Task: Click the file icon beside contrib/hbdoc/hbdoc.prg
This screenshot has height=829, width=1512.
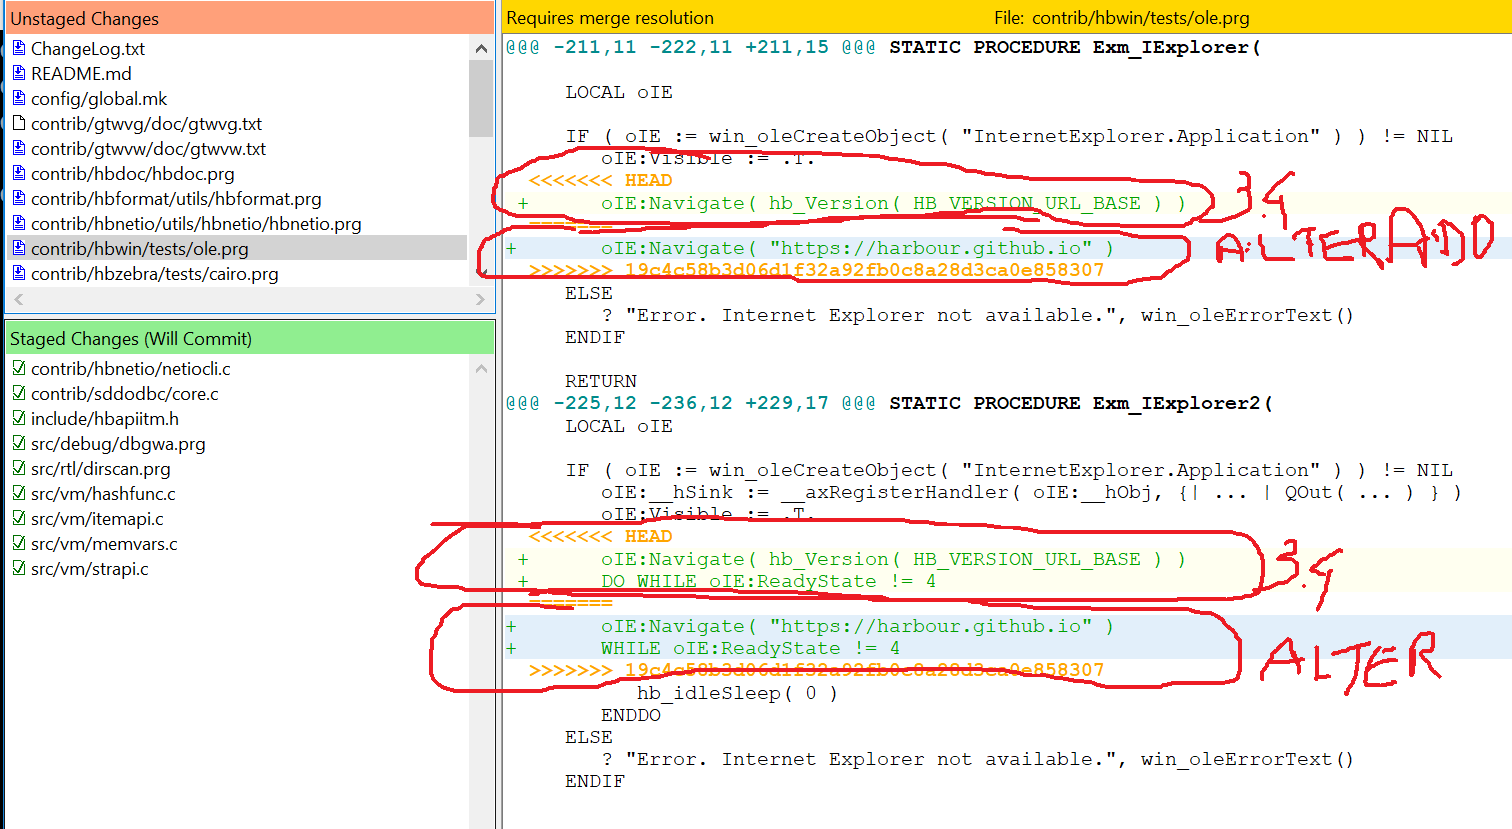Action: [x=18, y=173]
